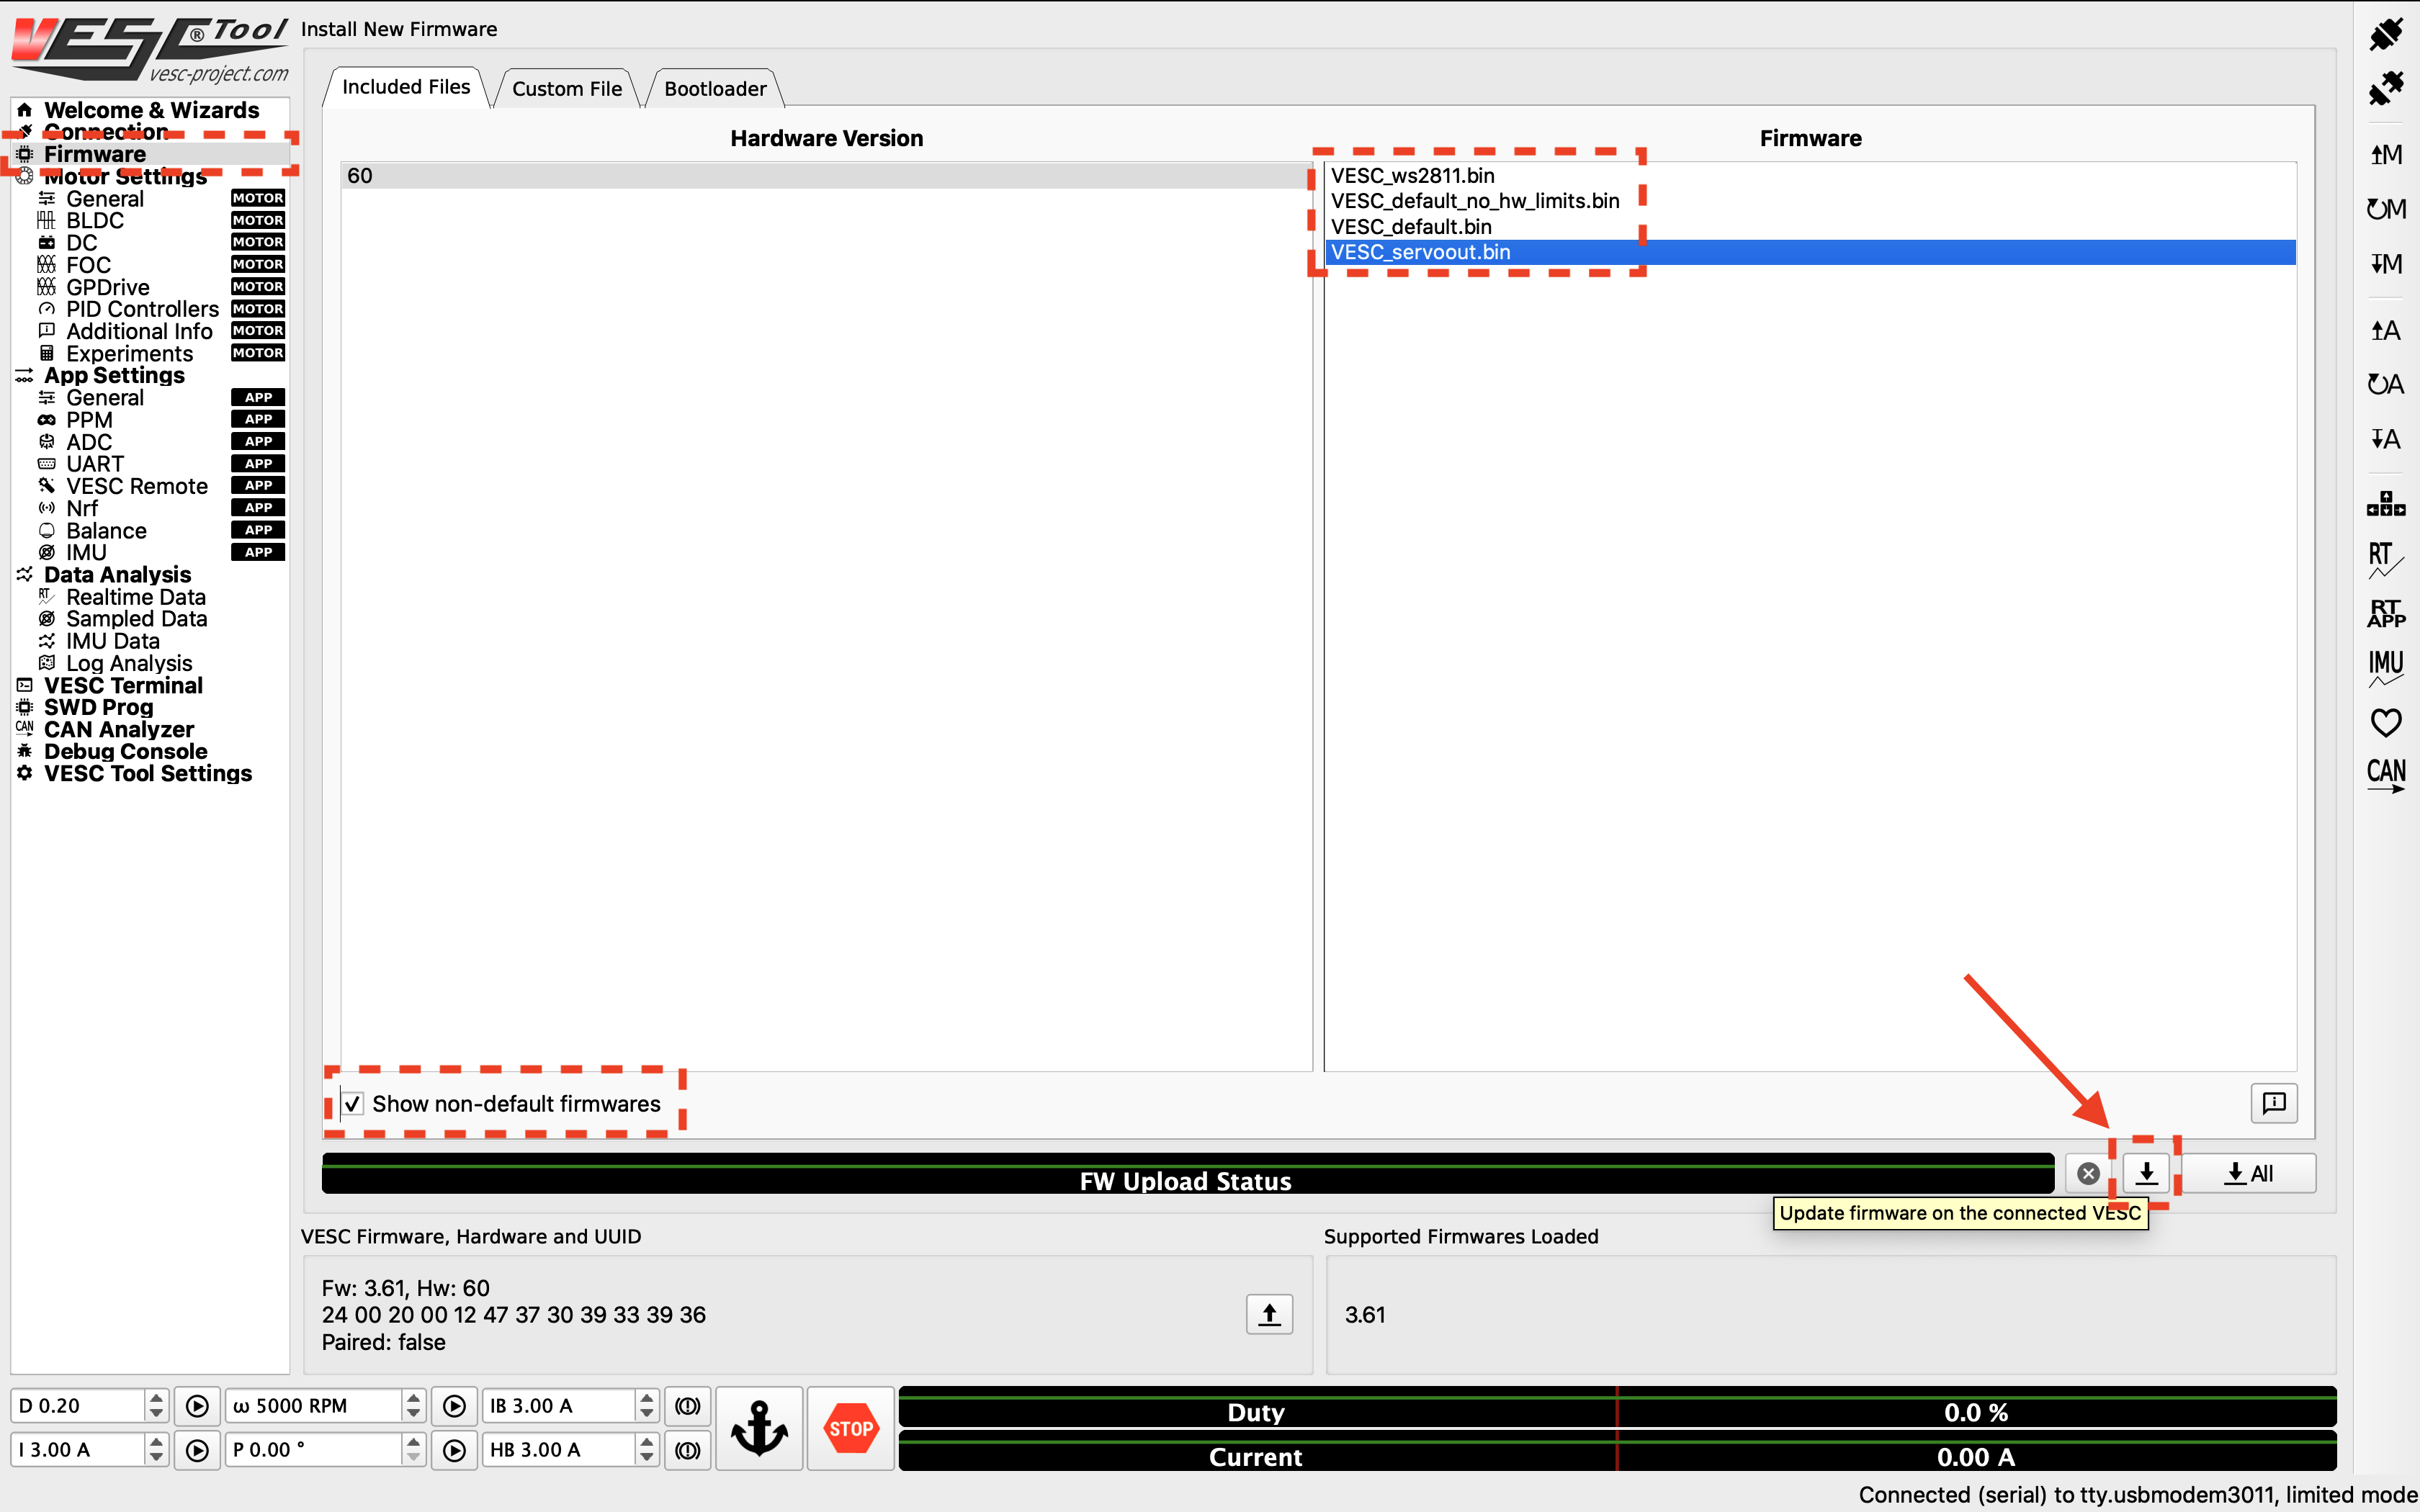Toggle the heart alive-packets icon

click(2386, 722)
